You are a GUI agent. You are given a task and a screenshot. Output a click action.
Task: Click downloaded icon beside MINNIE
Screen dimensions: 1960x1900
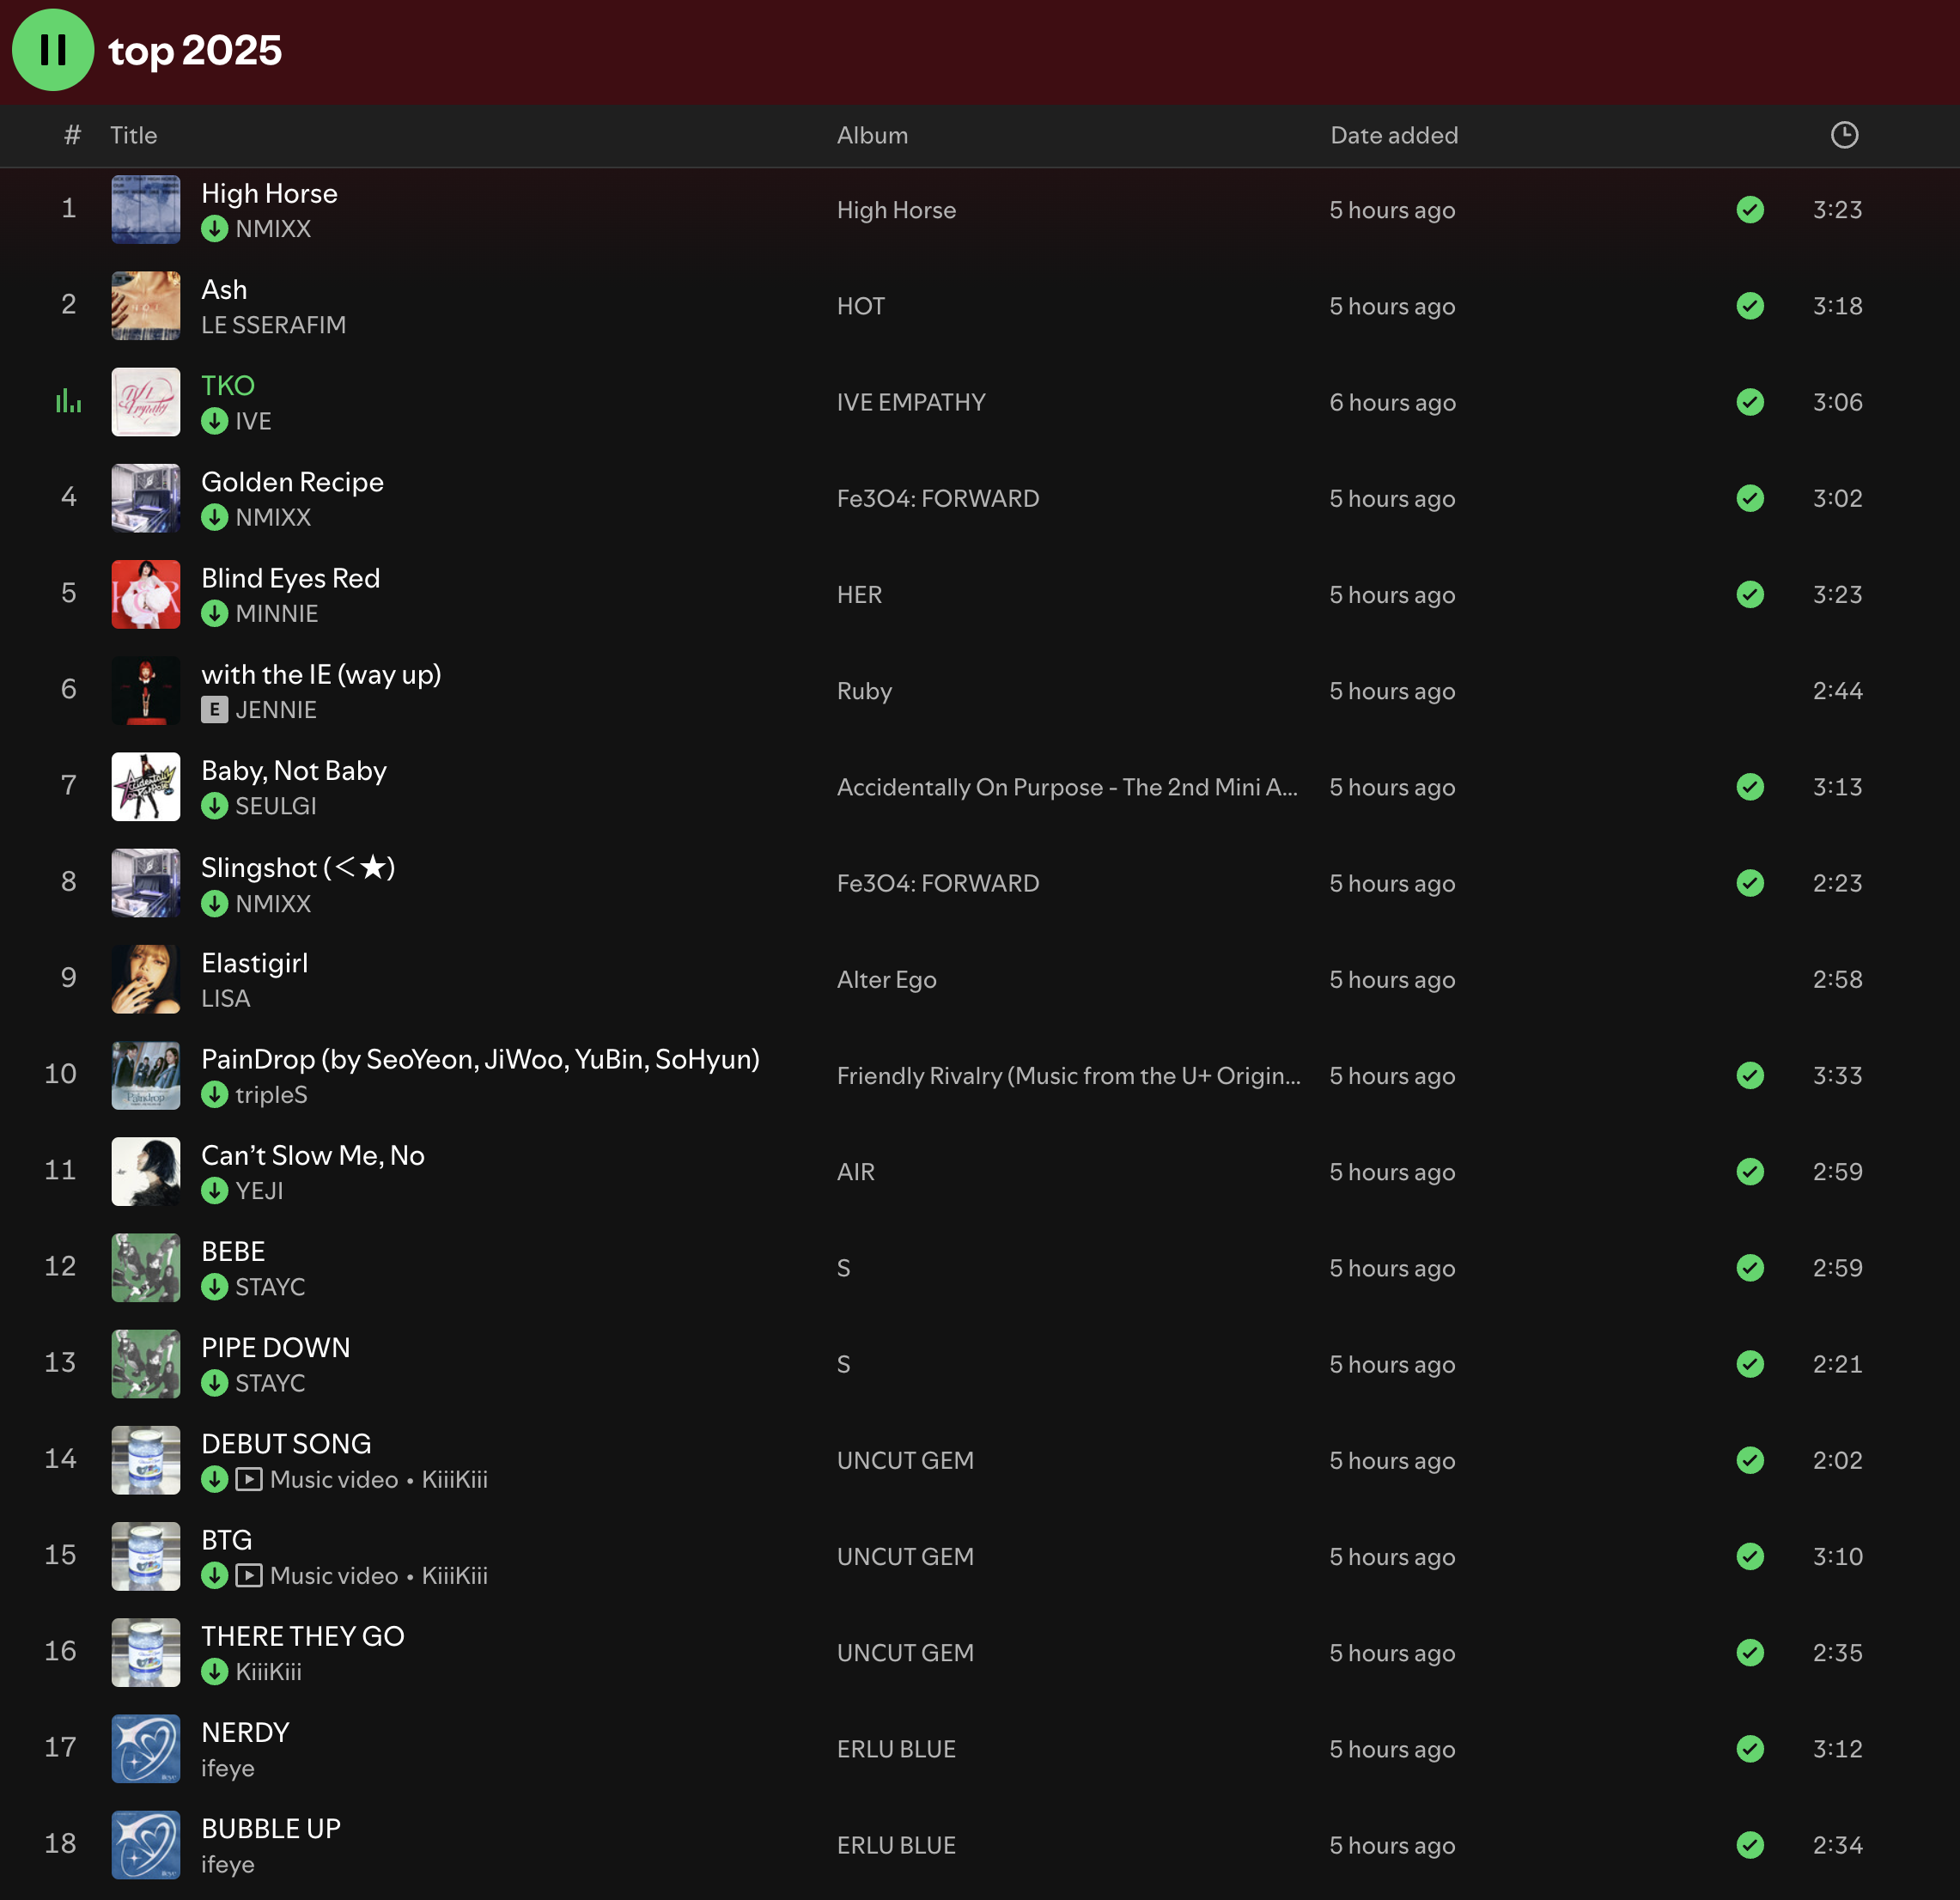click(214, 613)
